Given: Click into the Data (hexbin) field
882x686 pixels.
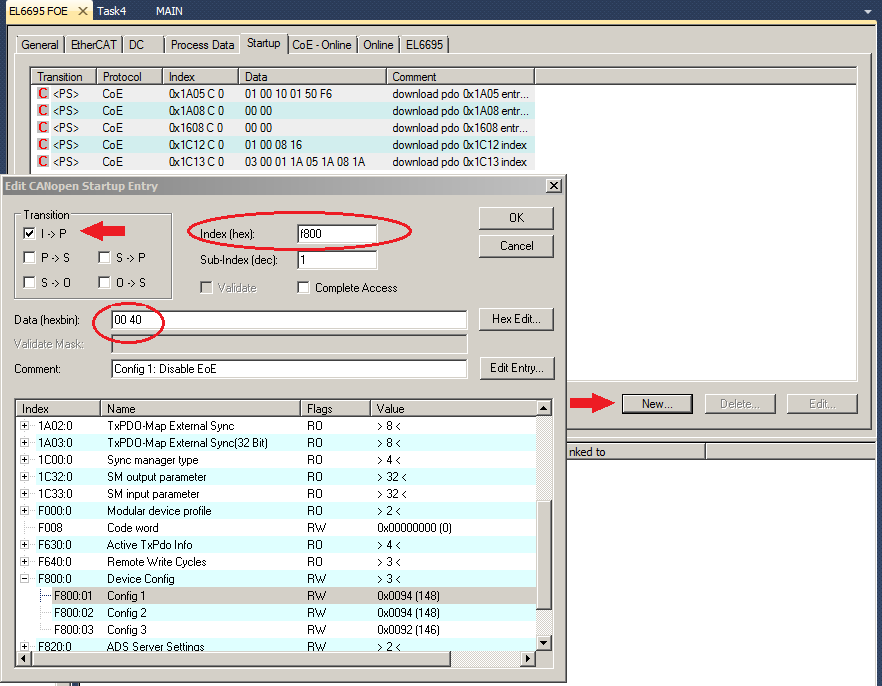Looking at the screenshot, I should [289, 320].
